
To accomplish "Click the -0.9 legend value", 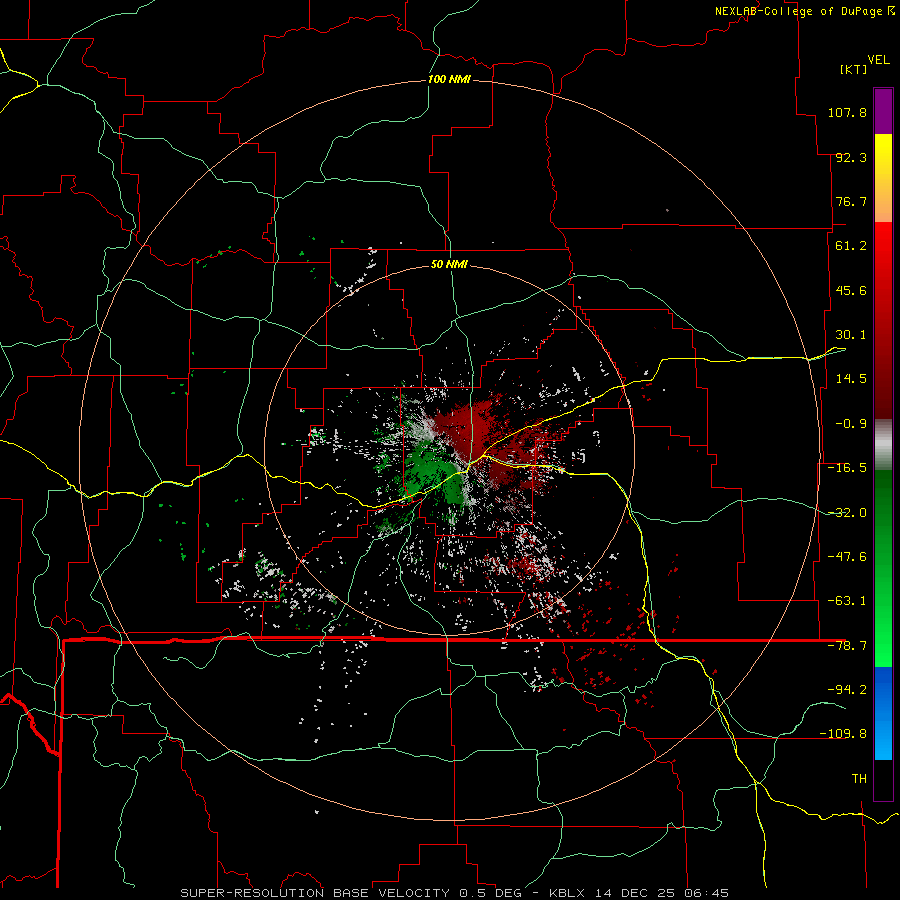I will point(851,424).
